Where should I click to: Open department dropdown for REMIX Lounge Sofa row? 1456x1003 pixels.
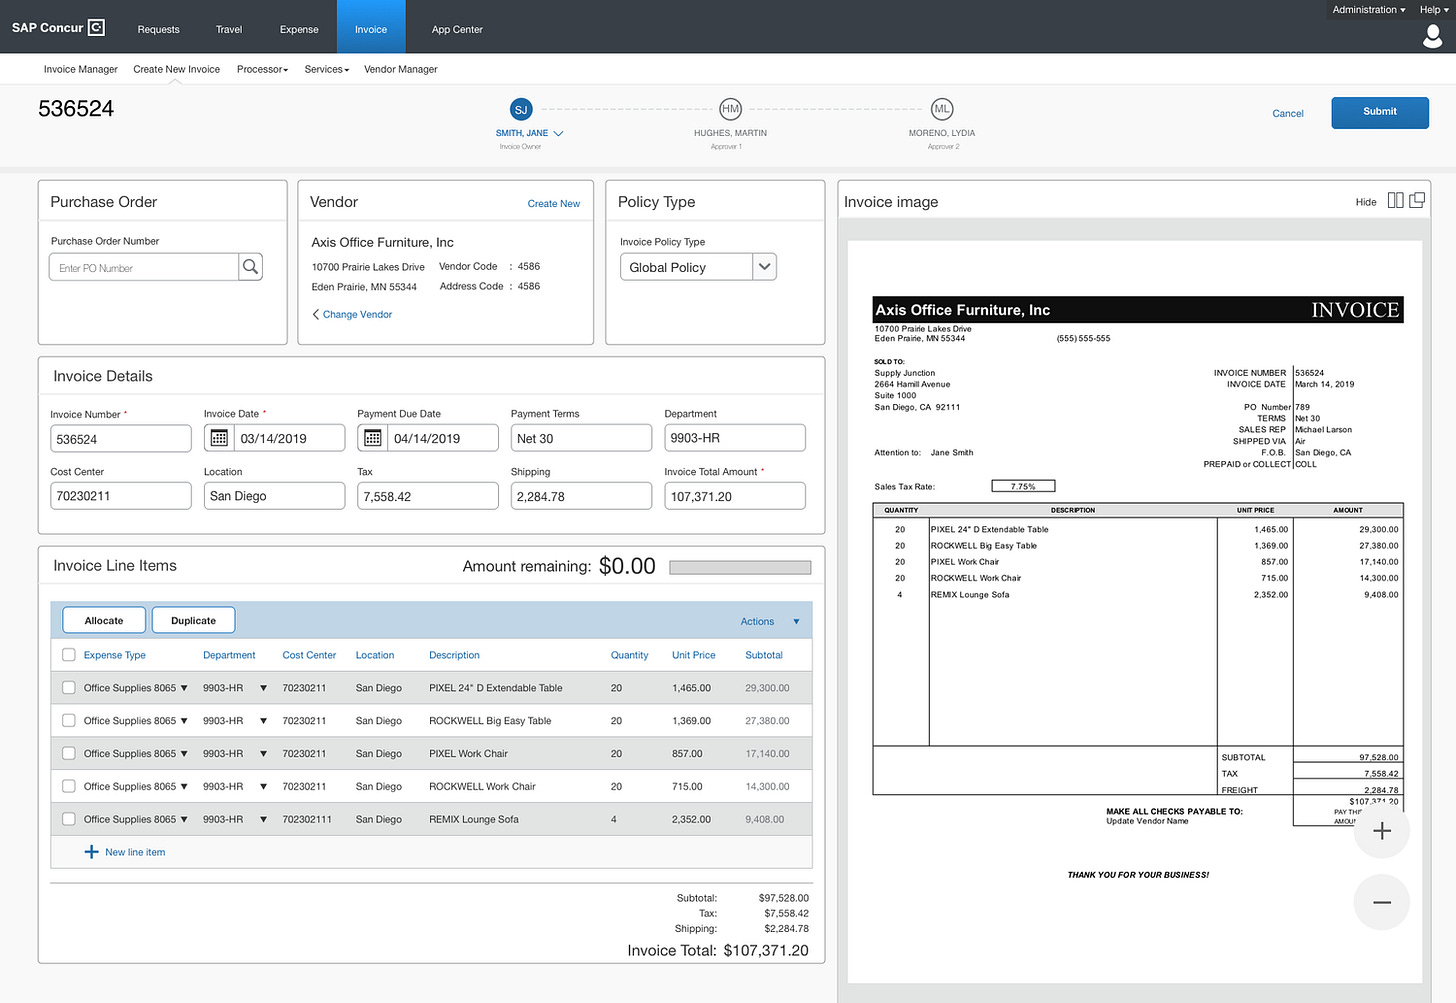tap(263, 819)
